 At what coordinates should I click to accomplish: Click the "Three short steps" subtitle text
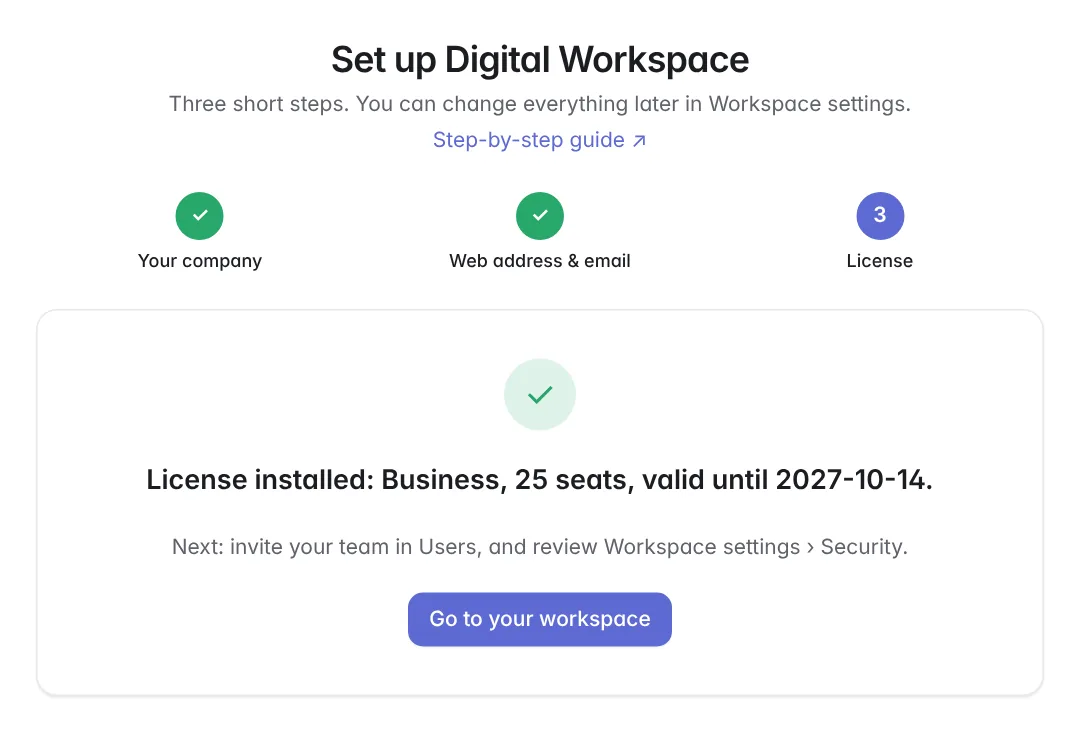[x=540, y=104]
